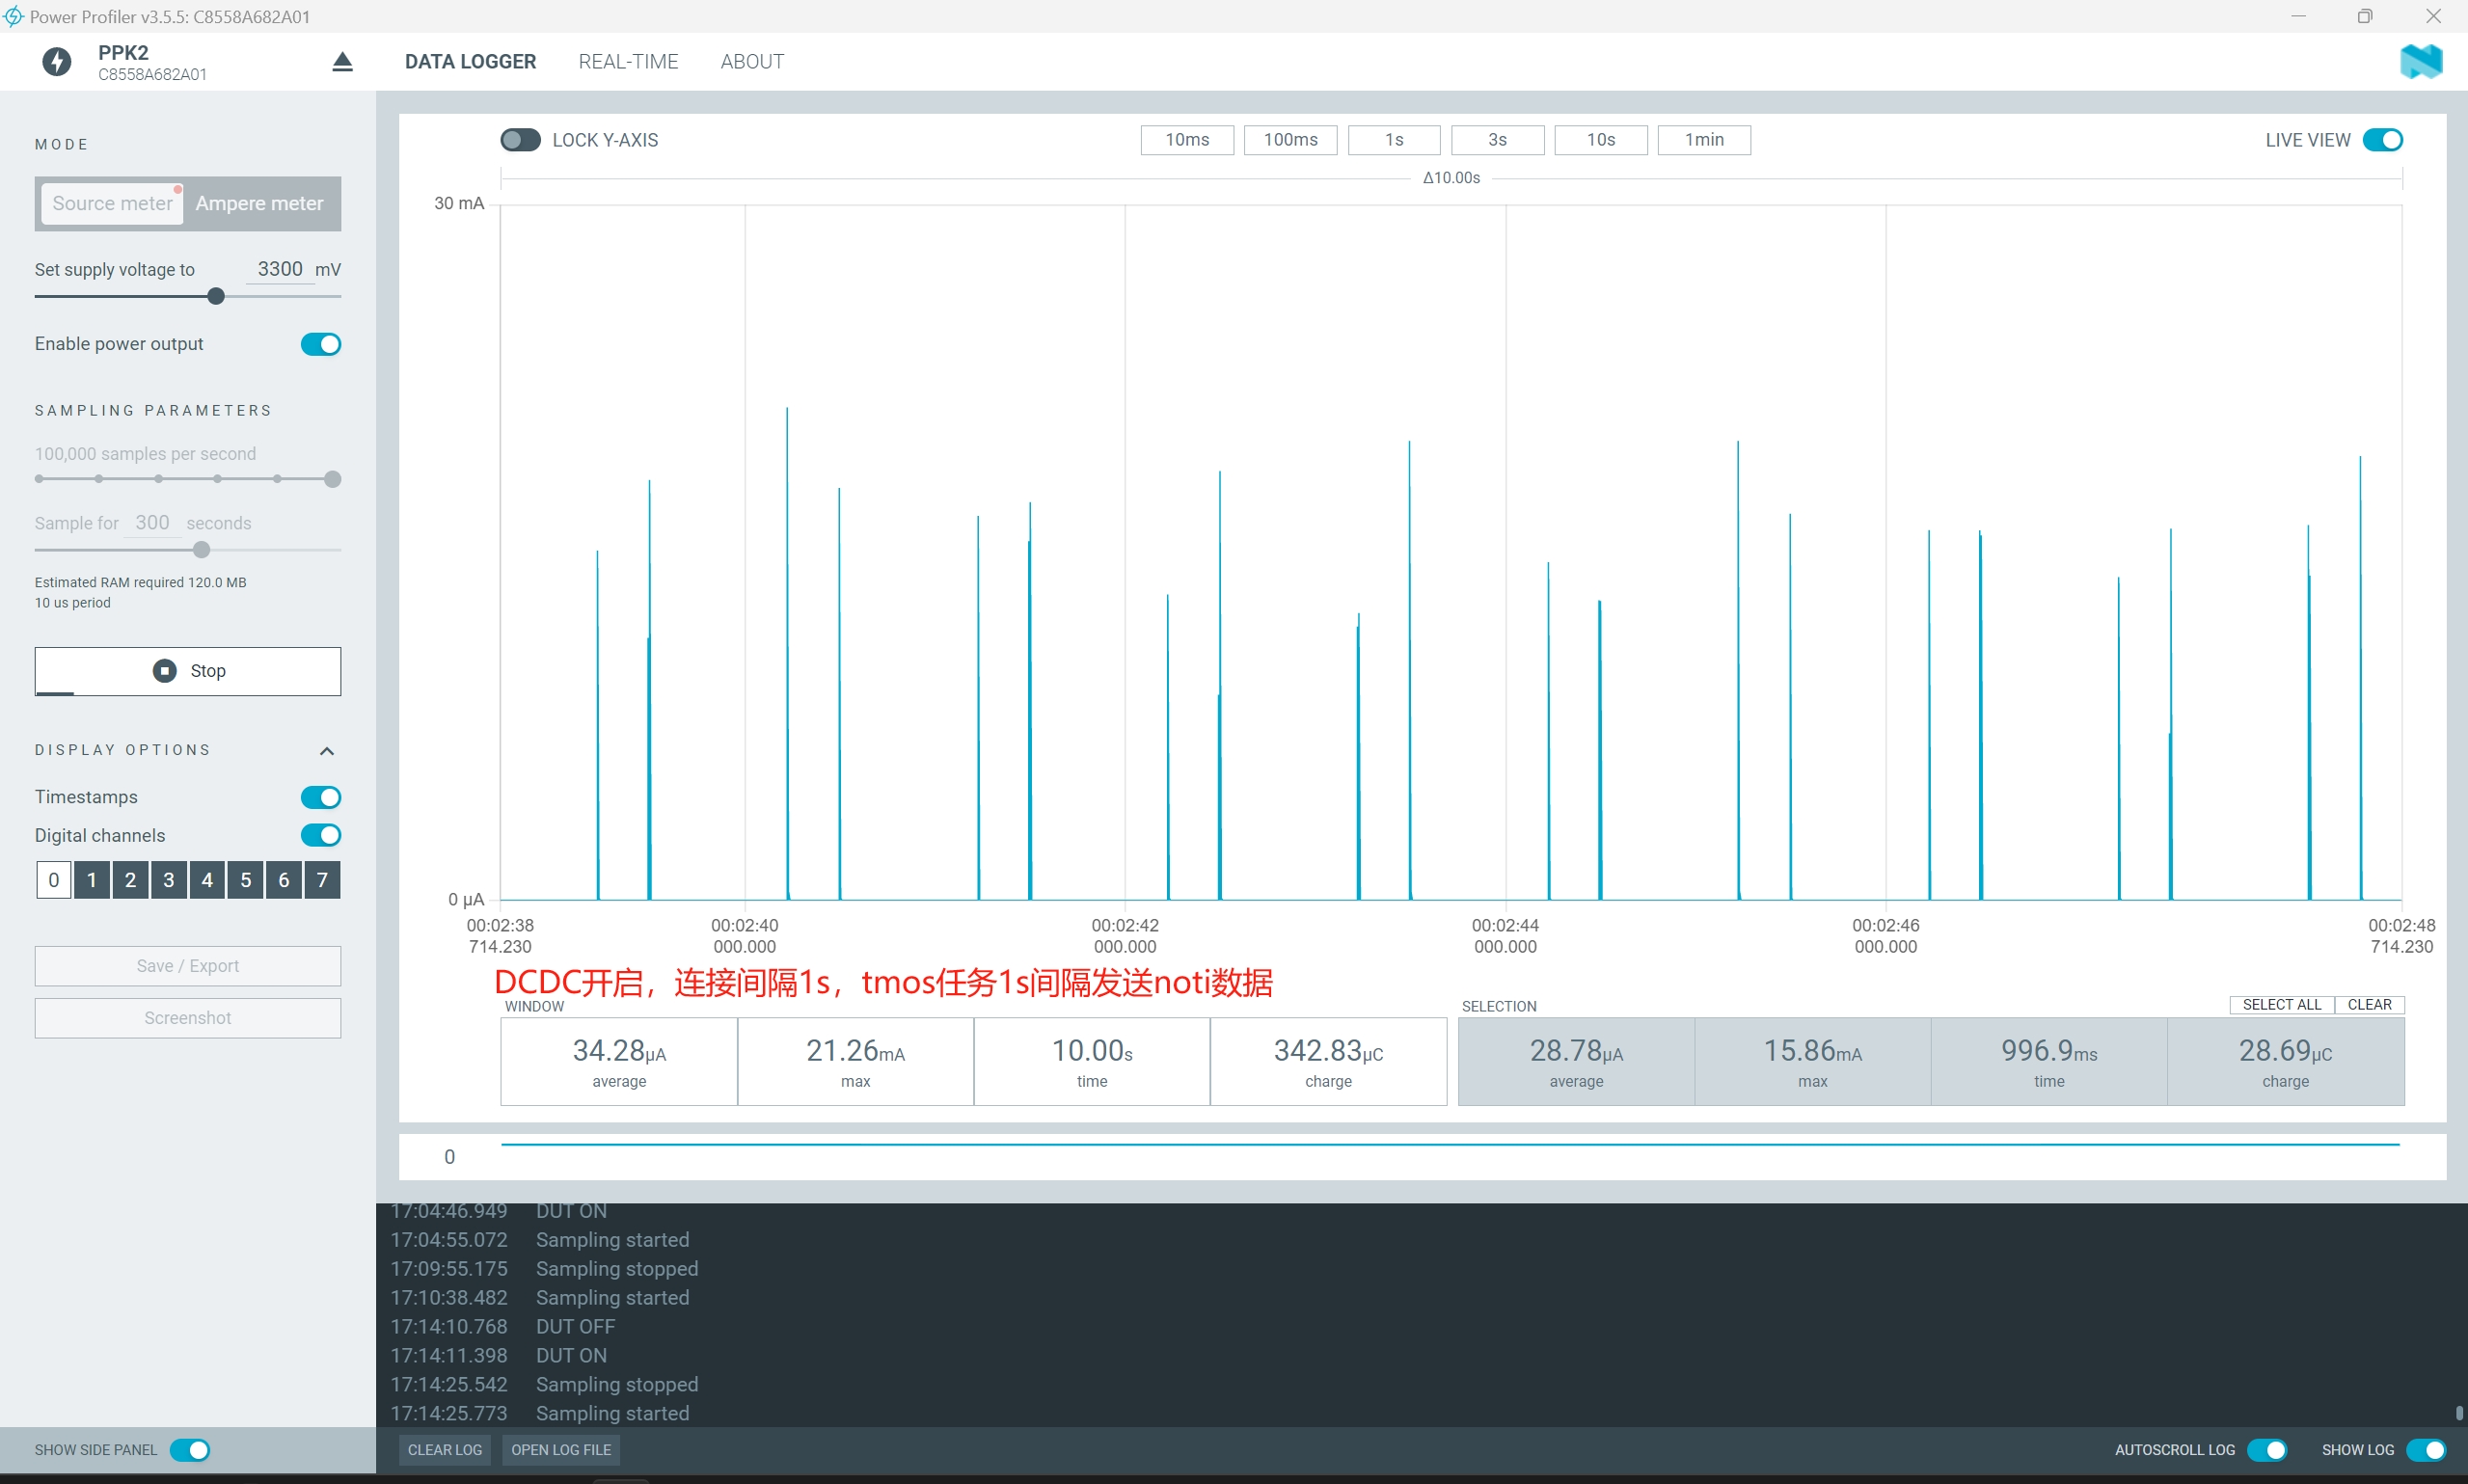
Task: Toggle digital channel 4
Action: [x=207, y=880]
